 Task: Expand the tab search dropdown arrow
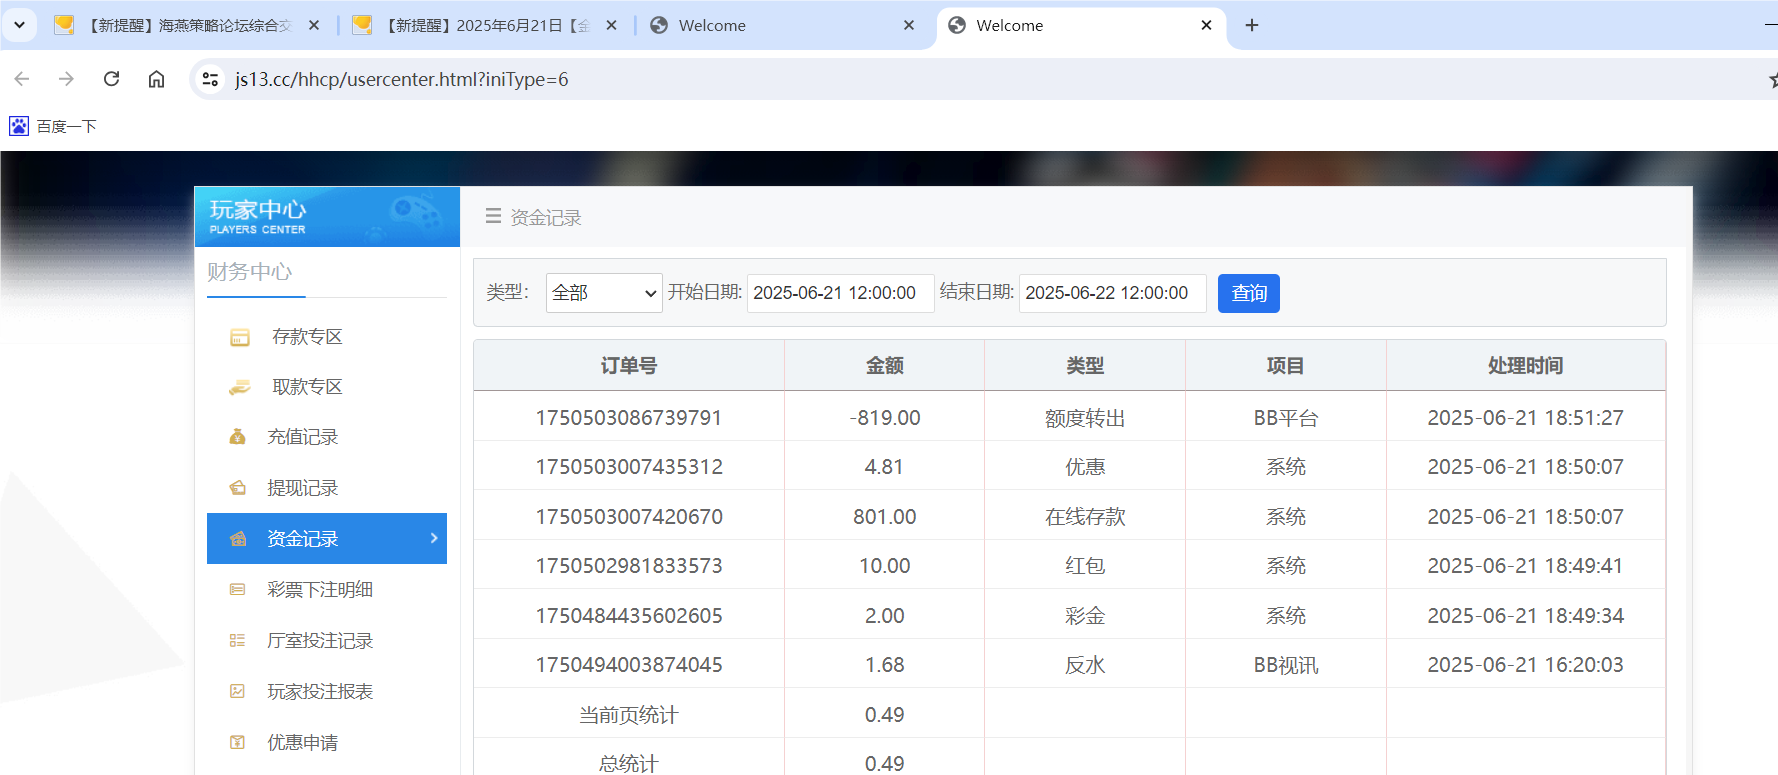[19, 25]
